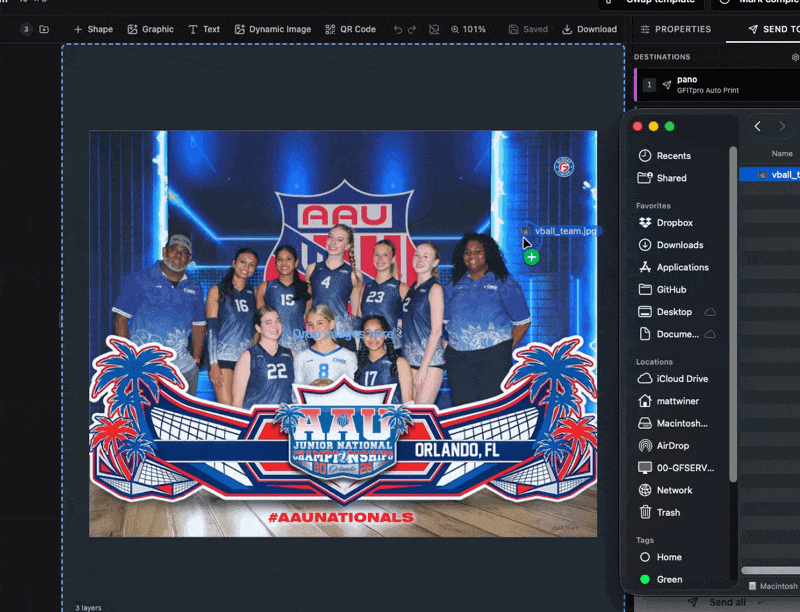Screen dimensions: 800x612
Task: Click Macintosh in the Finder path bar
Action: click(773, 586)
